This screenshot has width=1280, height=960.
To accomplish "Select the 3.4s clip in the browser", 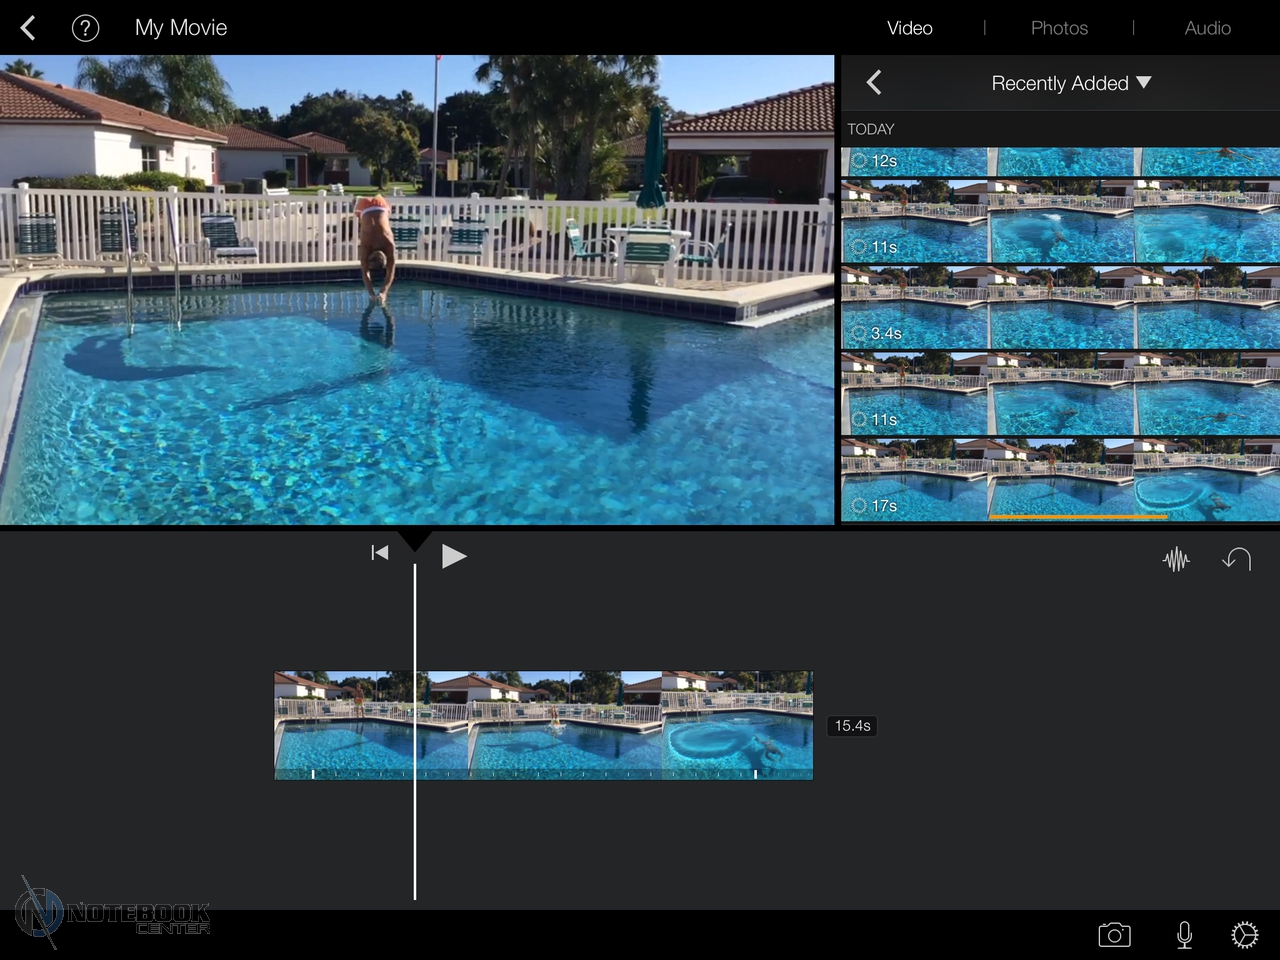I will 1060,308.
